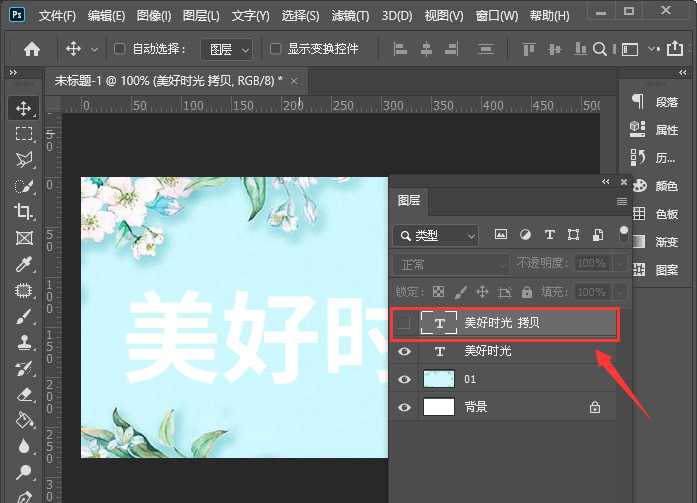Viewport: 697px width, 503px height.
Task: Select the Clone Stamp tool
Action: pos(24,342)
